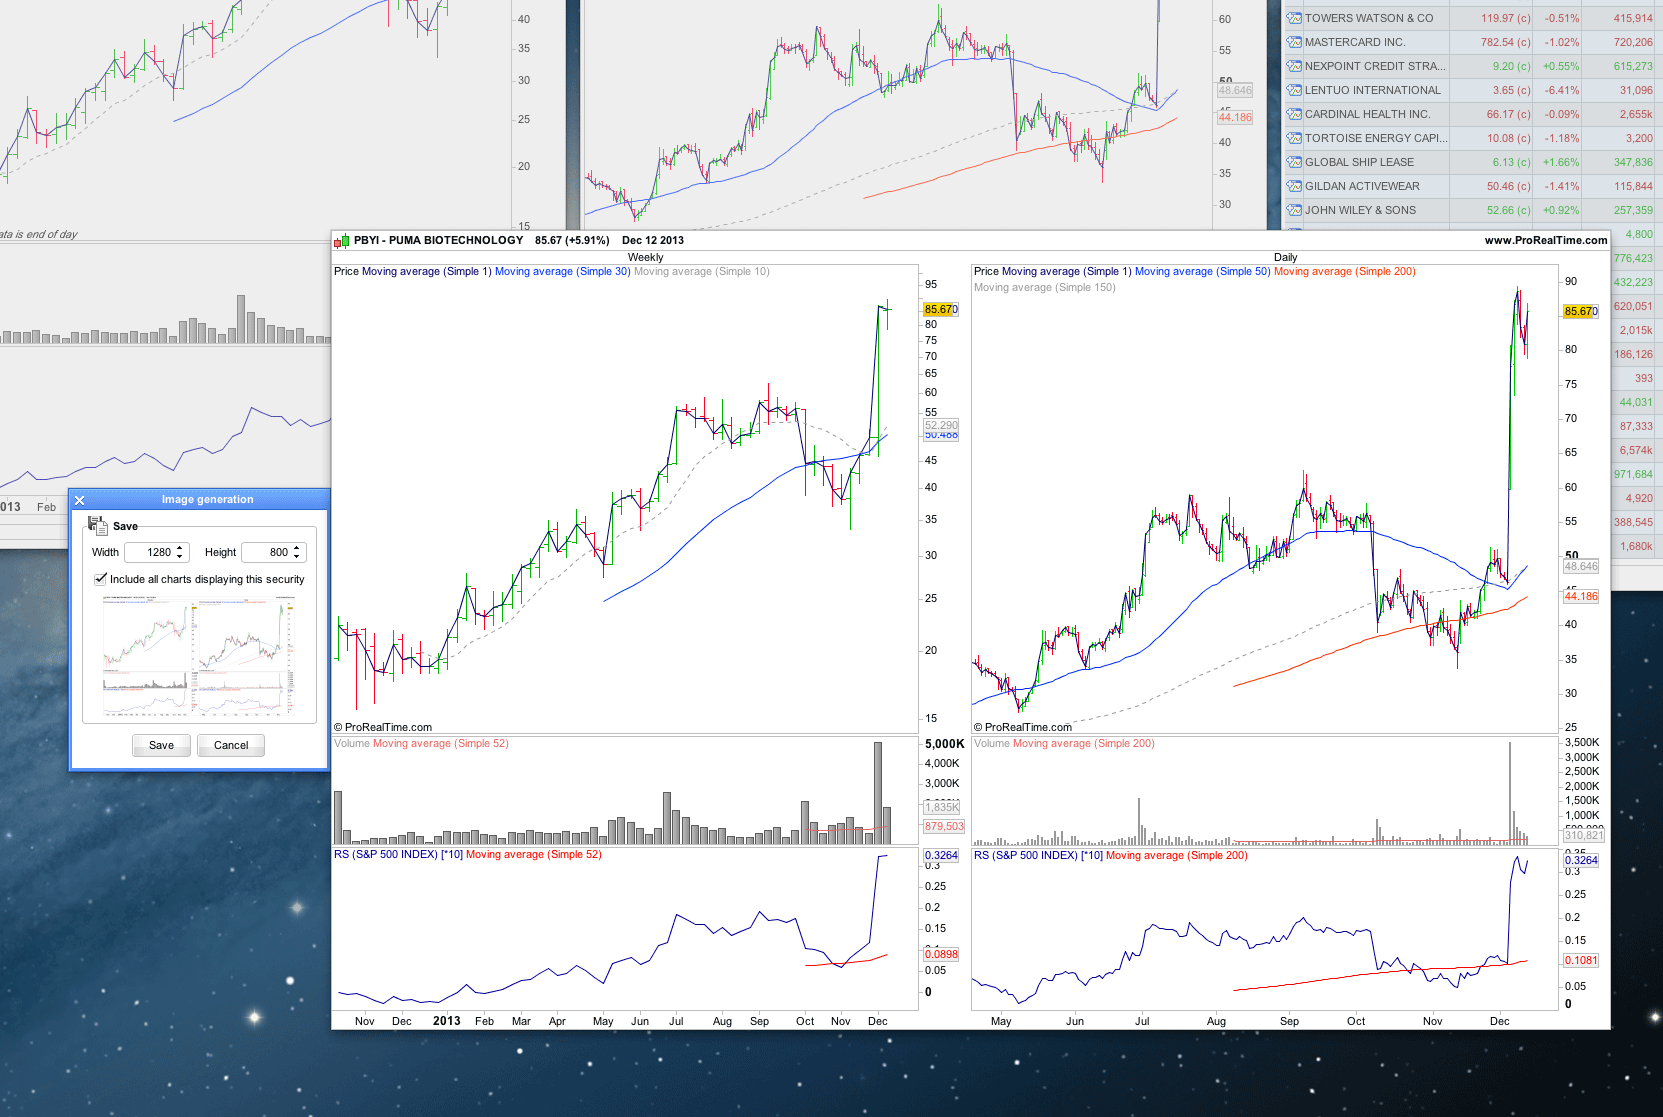Select NEXPOINT CREDIT STRA... row name

coord(1375,66)
